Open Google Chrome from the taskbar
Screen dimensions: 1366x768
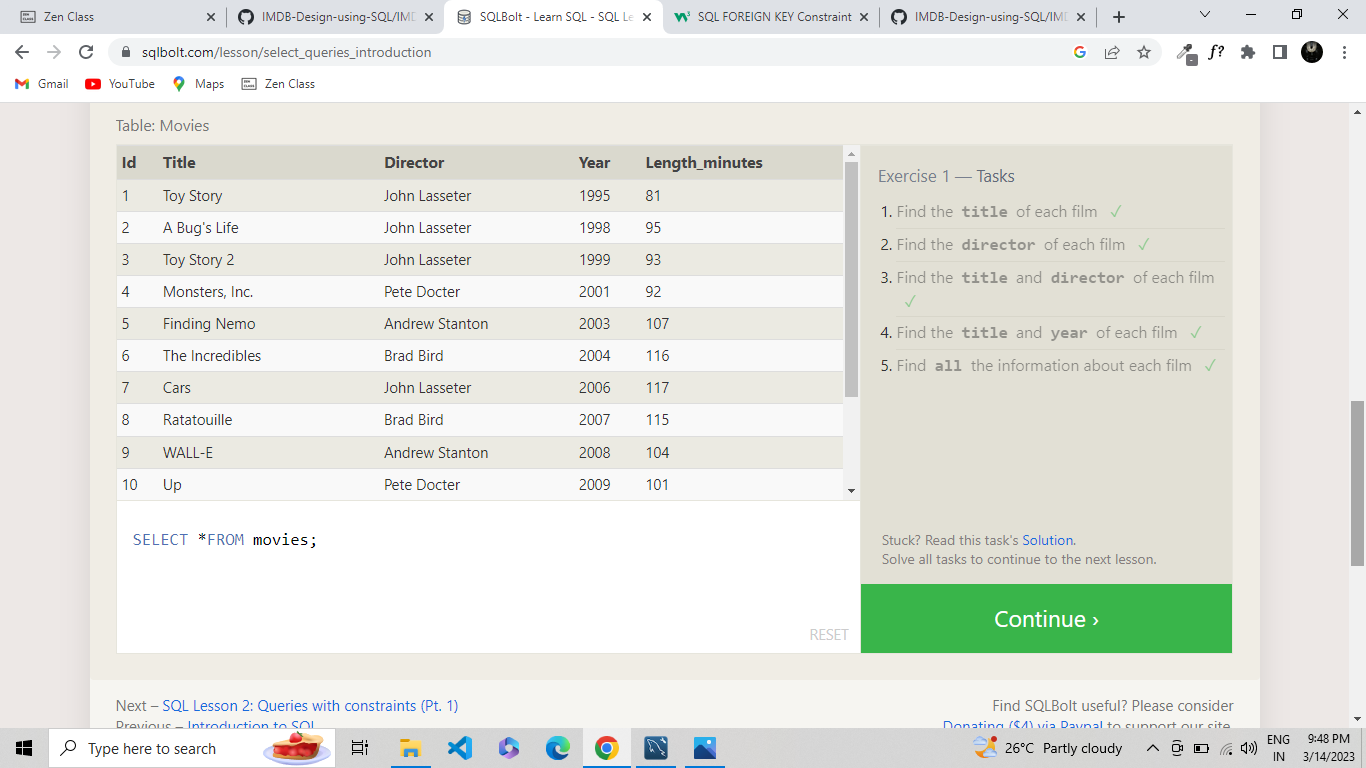pyautogui.click(x=606, y=748)
